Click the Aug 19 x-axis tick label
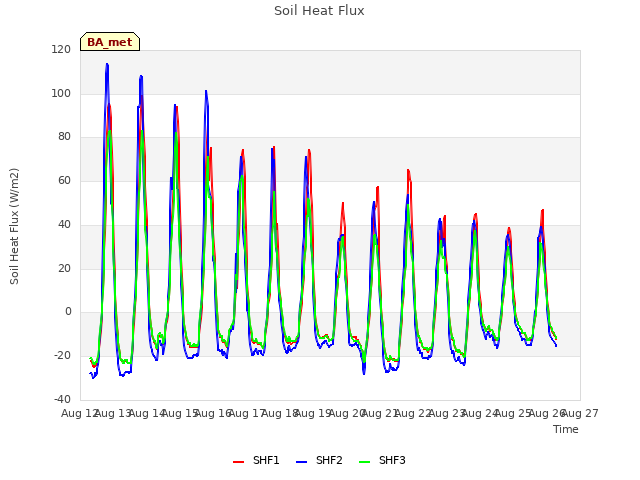 point(313,413)
